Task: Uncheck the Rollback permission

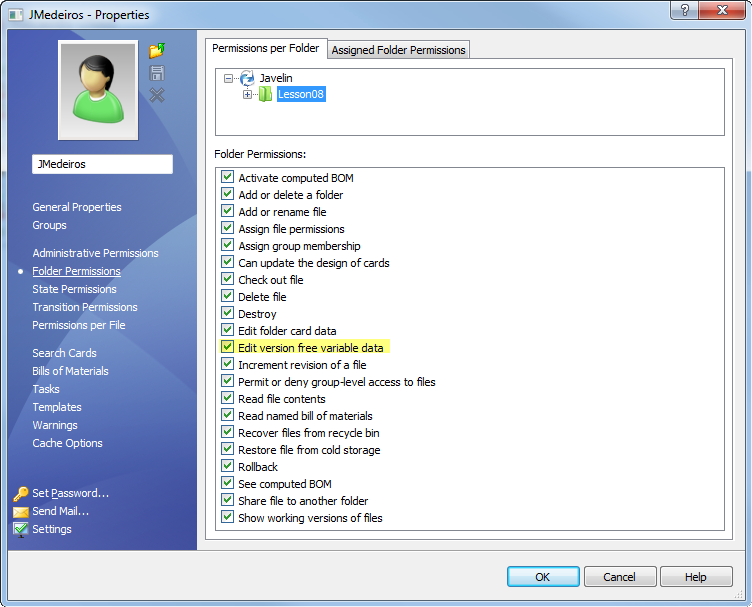Action: click(227, 466)
